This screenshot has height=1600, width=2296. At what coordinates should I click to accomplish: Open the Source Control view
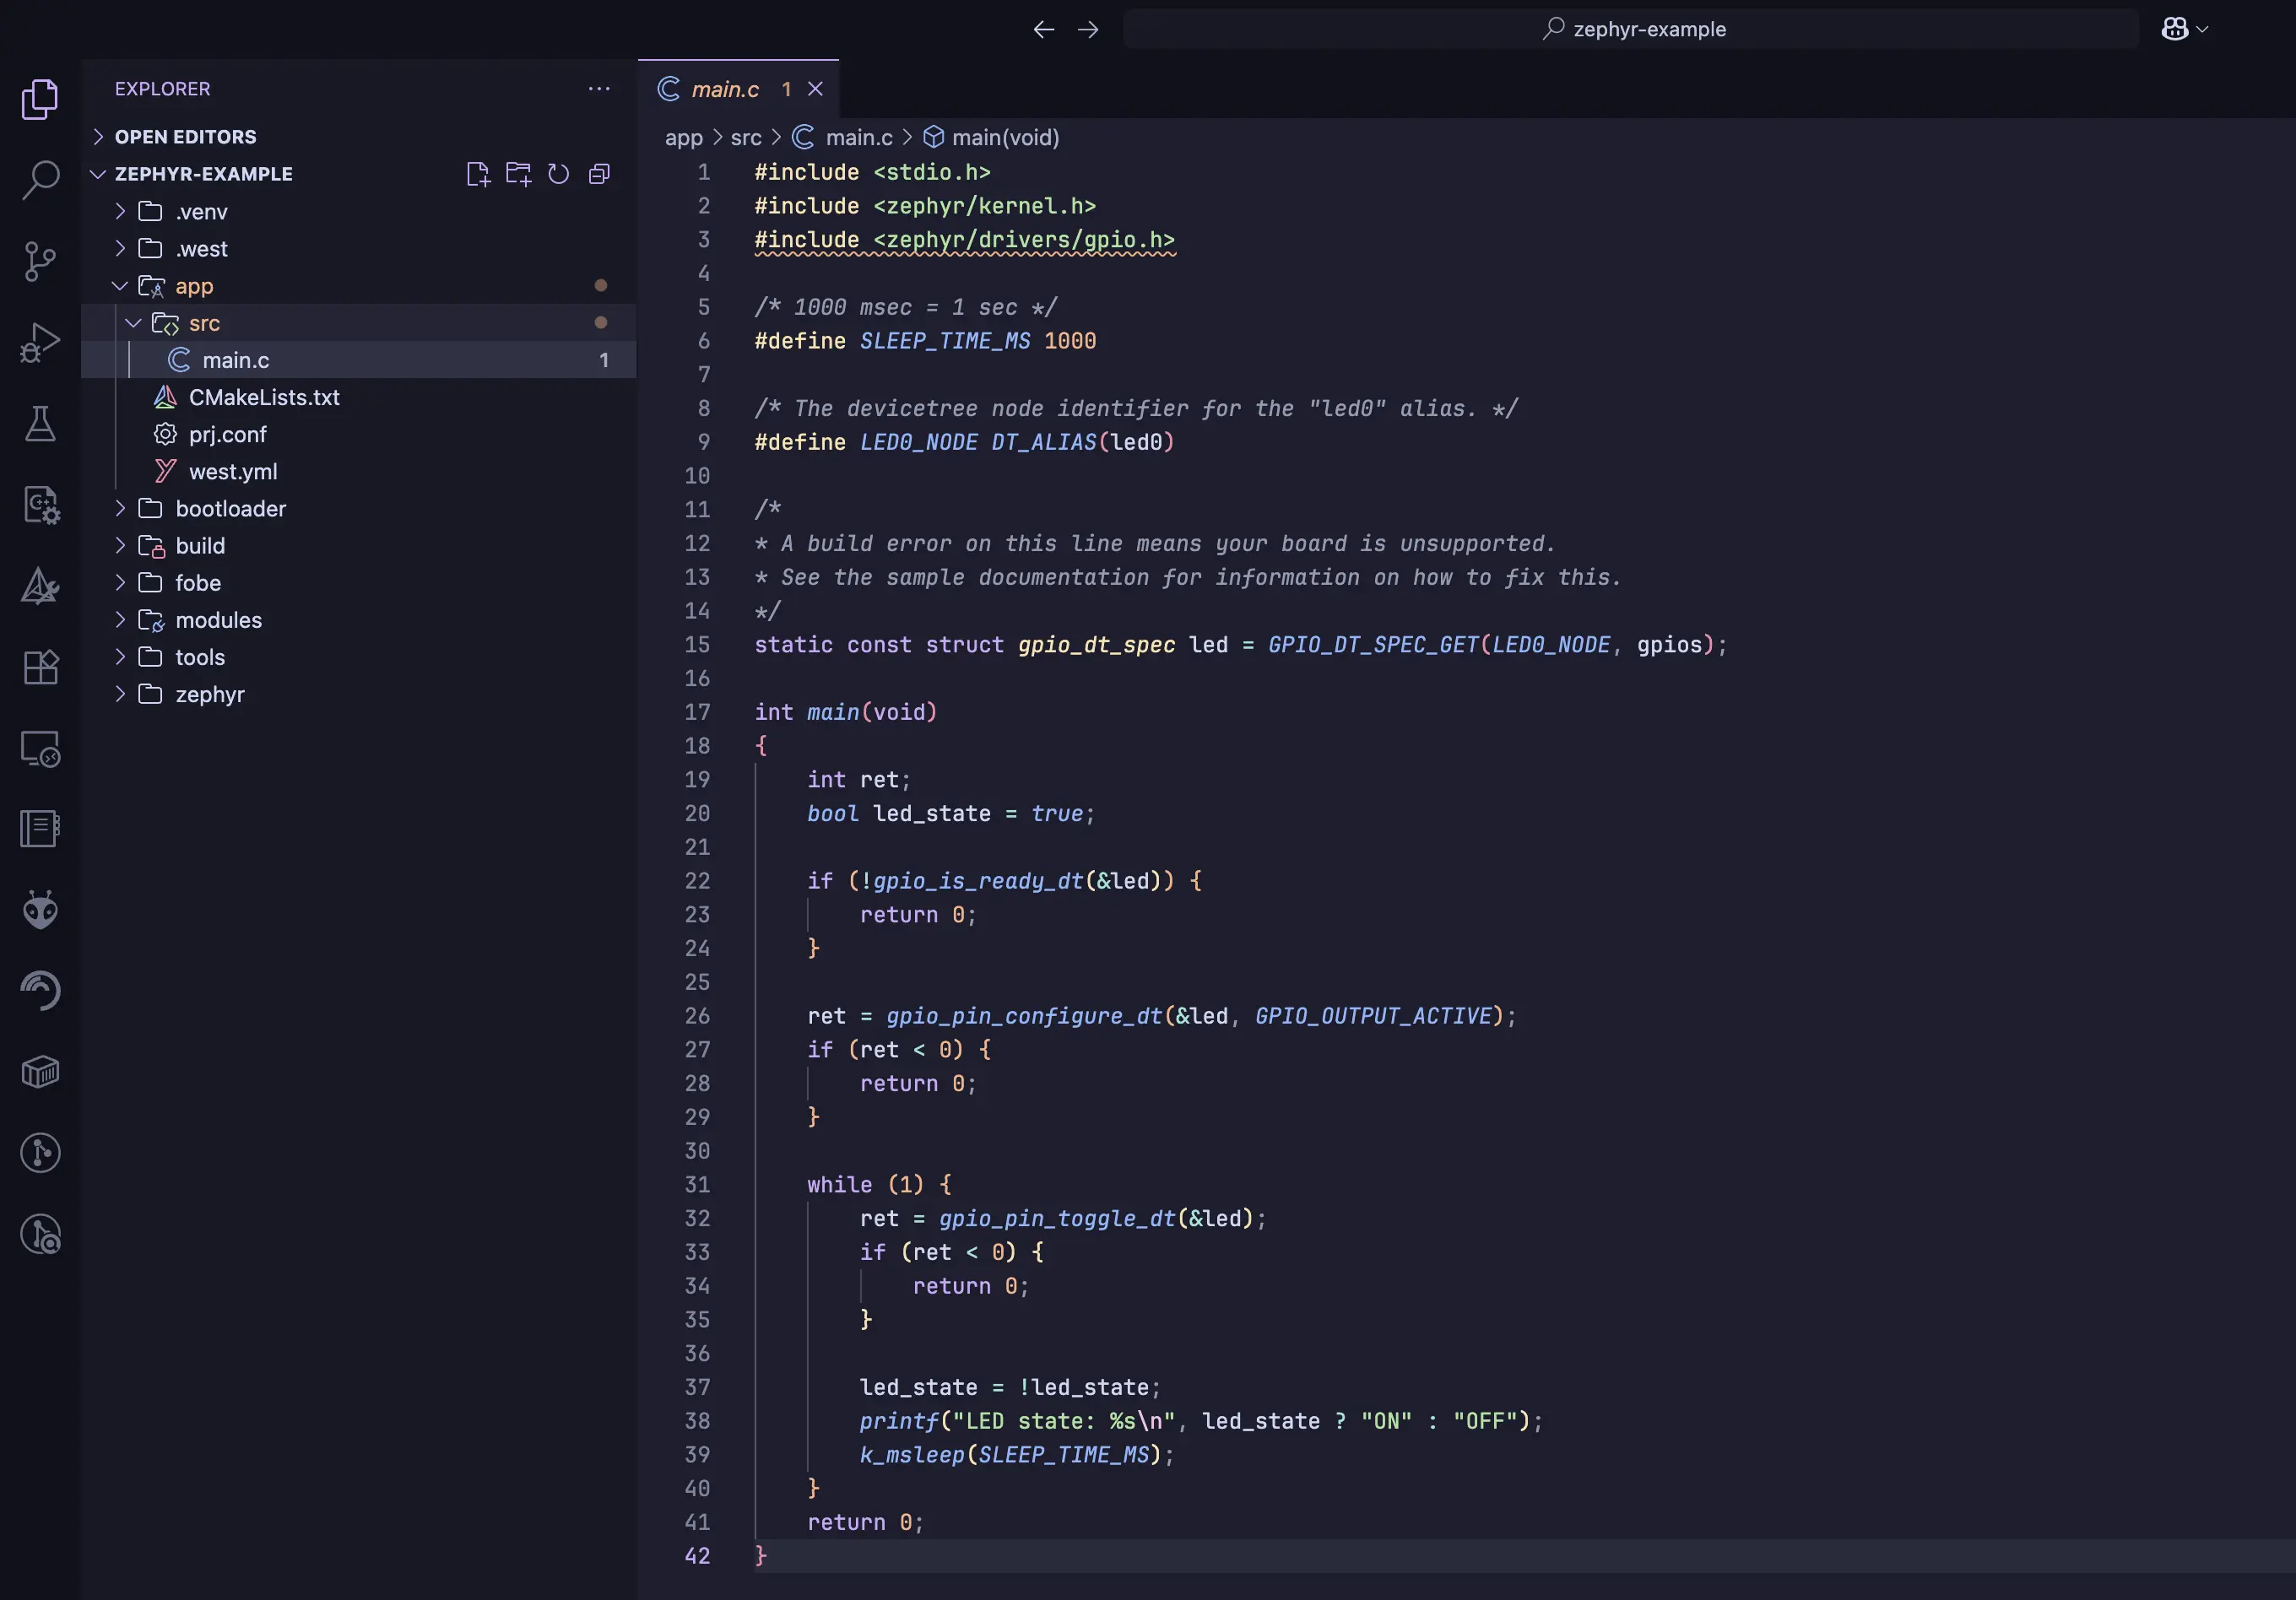[40, 260]
